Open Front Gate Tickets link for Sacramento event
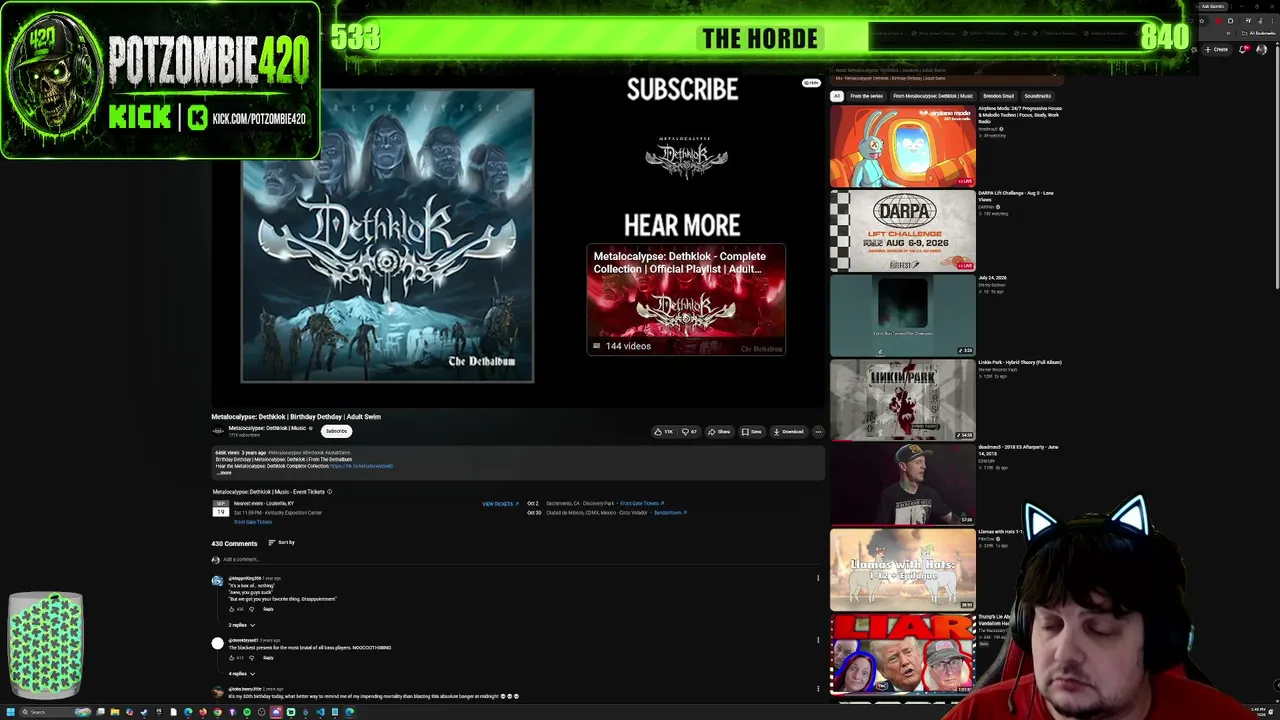 click(642, 504)
